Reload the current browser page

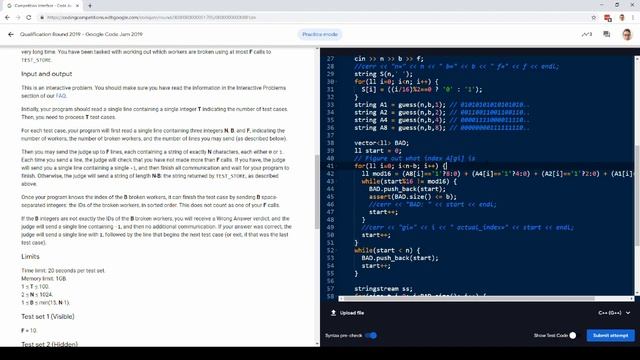29,18
